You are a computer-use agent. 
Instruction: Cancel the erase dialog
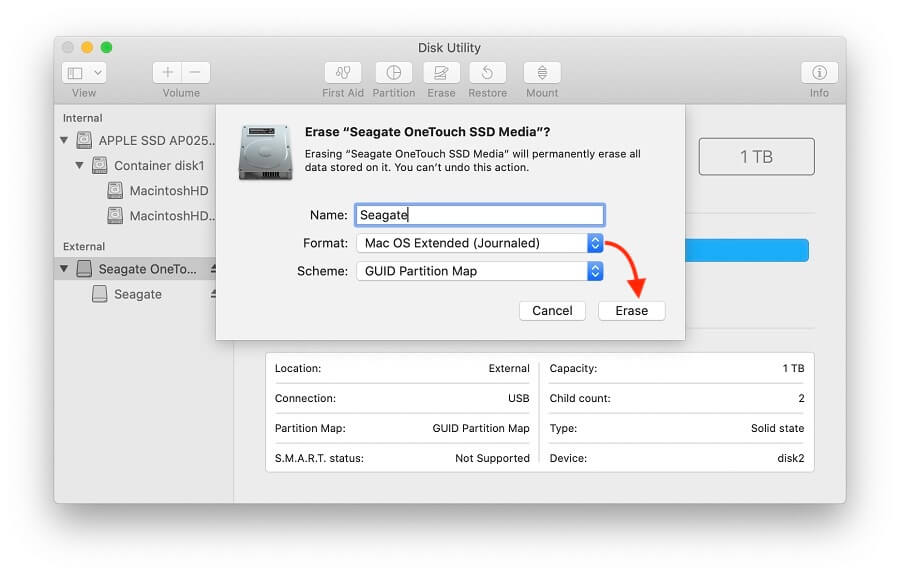[x=552, y=310]
